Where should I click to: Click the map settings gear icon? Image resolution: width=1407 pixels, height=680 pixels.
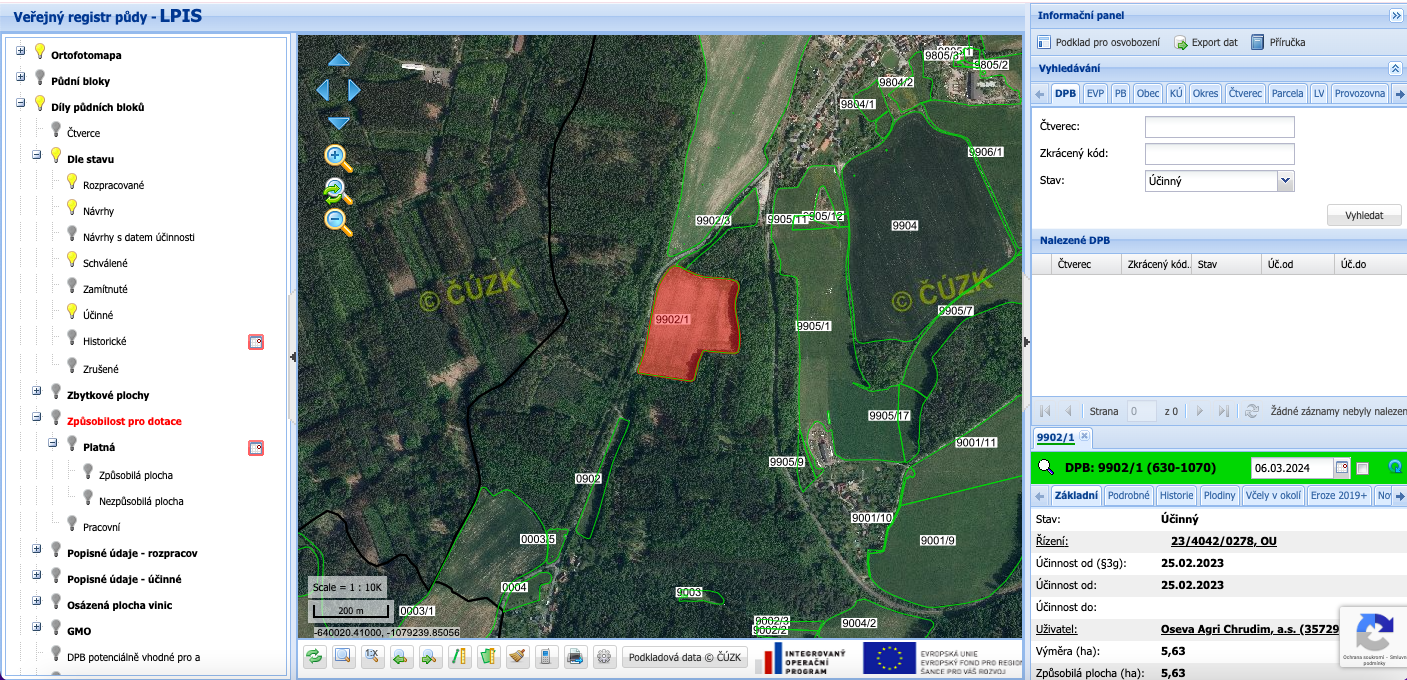604,657
